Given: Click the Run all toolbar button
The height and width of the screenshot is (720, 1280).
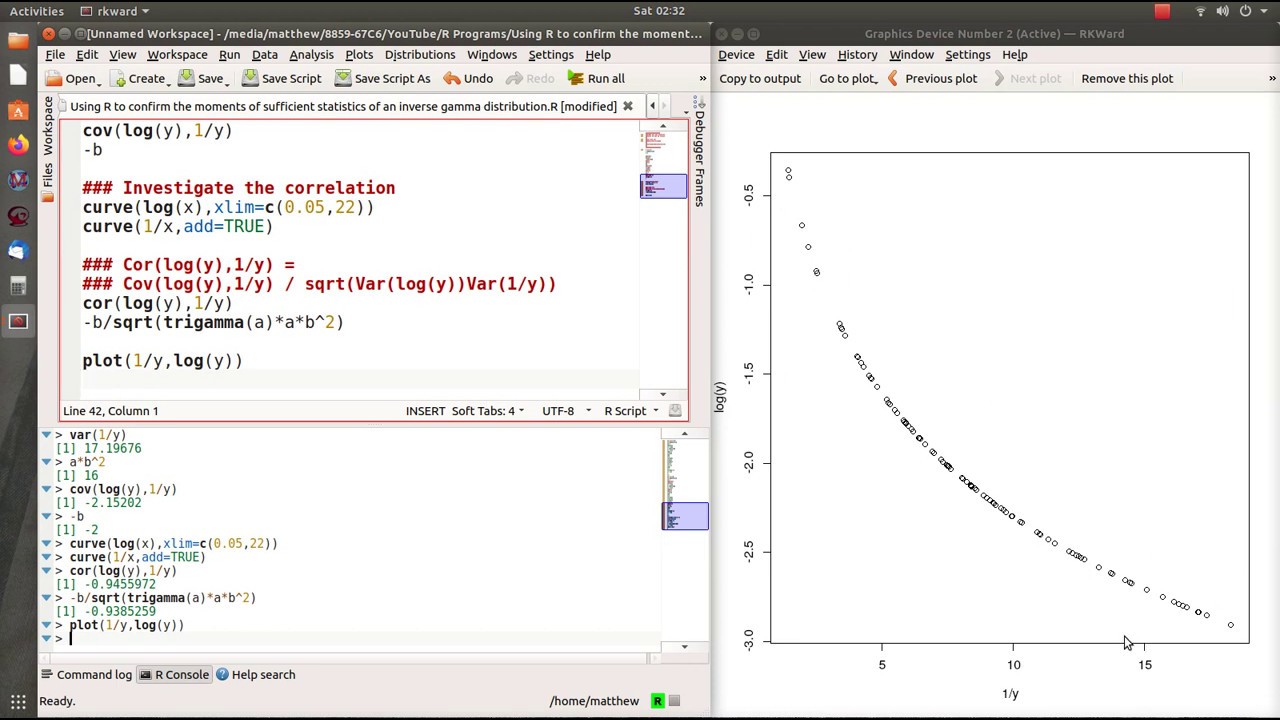Looking at the screenshot, I should (595, 78).
